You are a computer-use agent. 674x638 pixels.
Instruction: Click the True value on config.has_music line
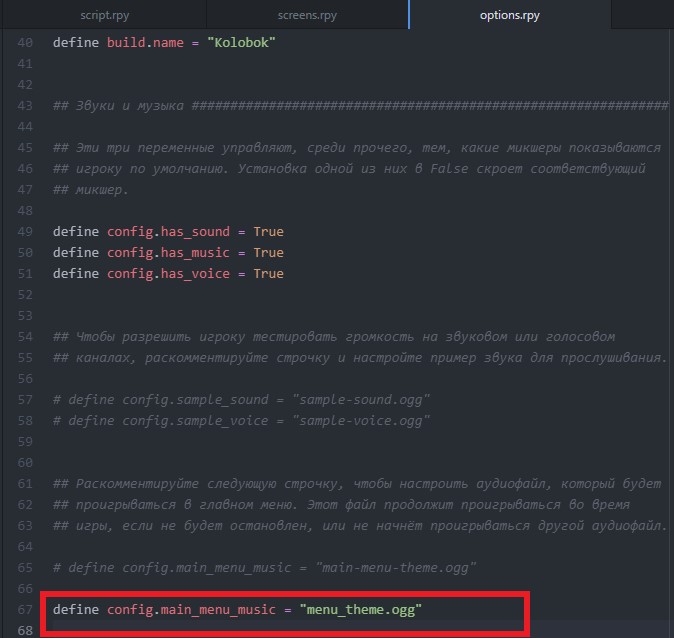click(268, 253)
